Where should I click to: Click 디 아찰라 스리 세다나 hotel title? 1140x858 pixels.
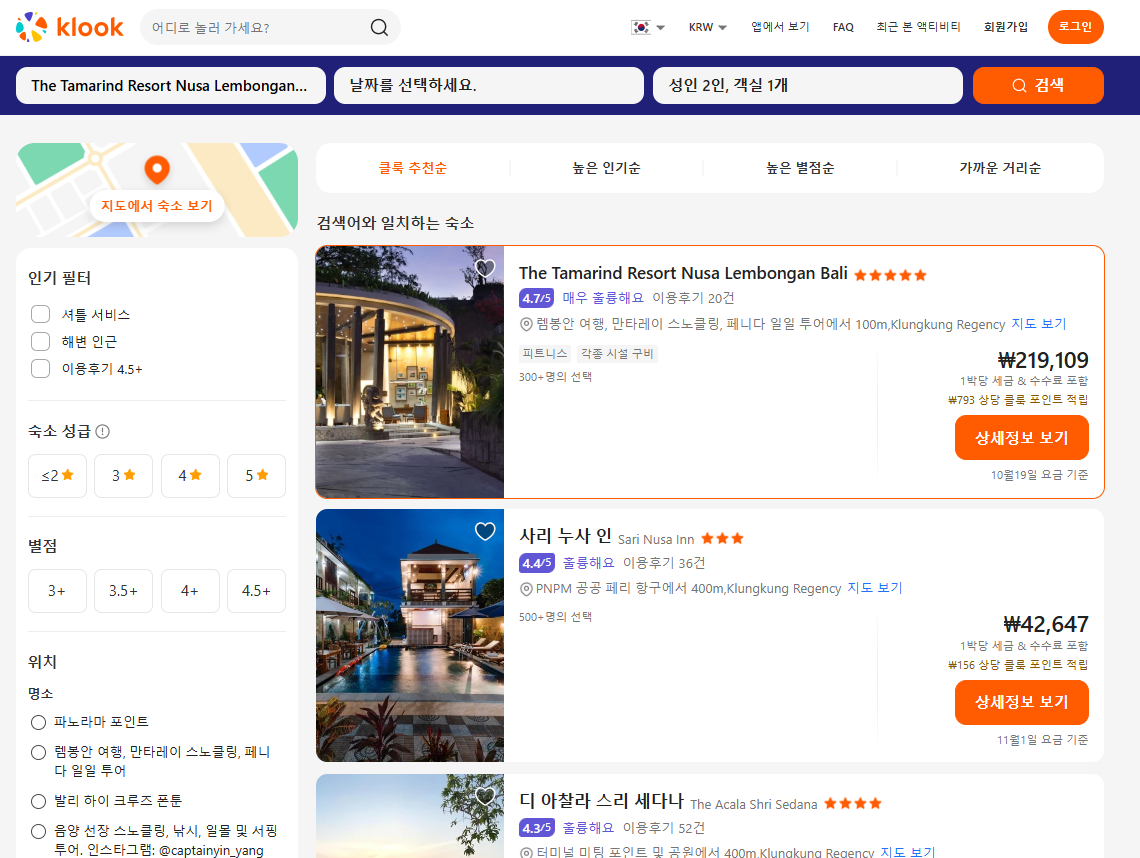pyautogui.click(x=601, y=801)
